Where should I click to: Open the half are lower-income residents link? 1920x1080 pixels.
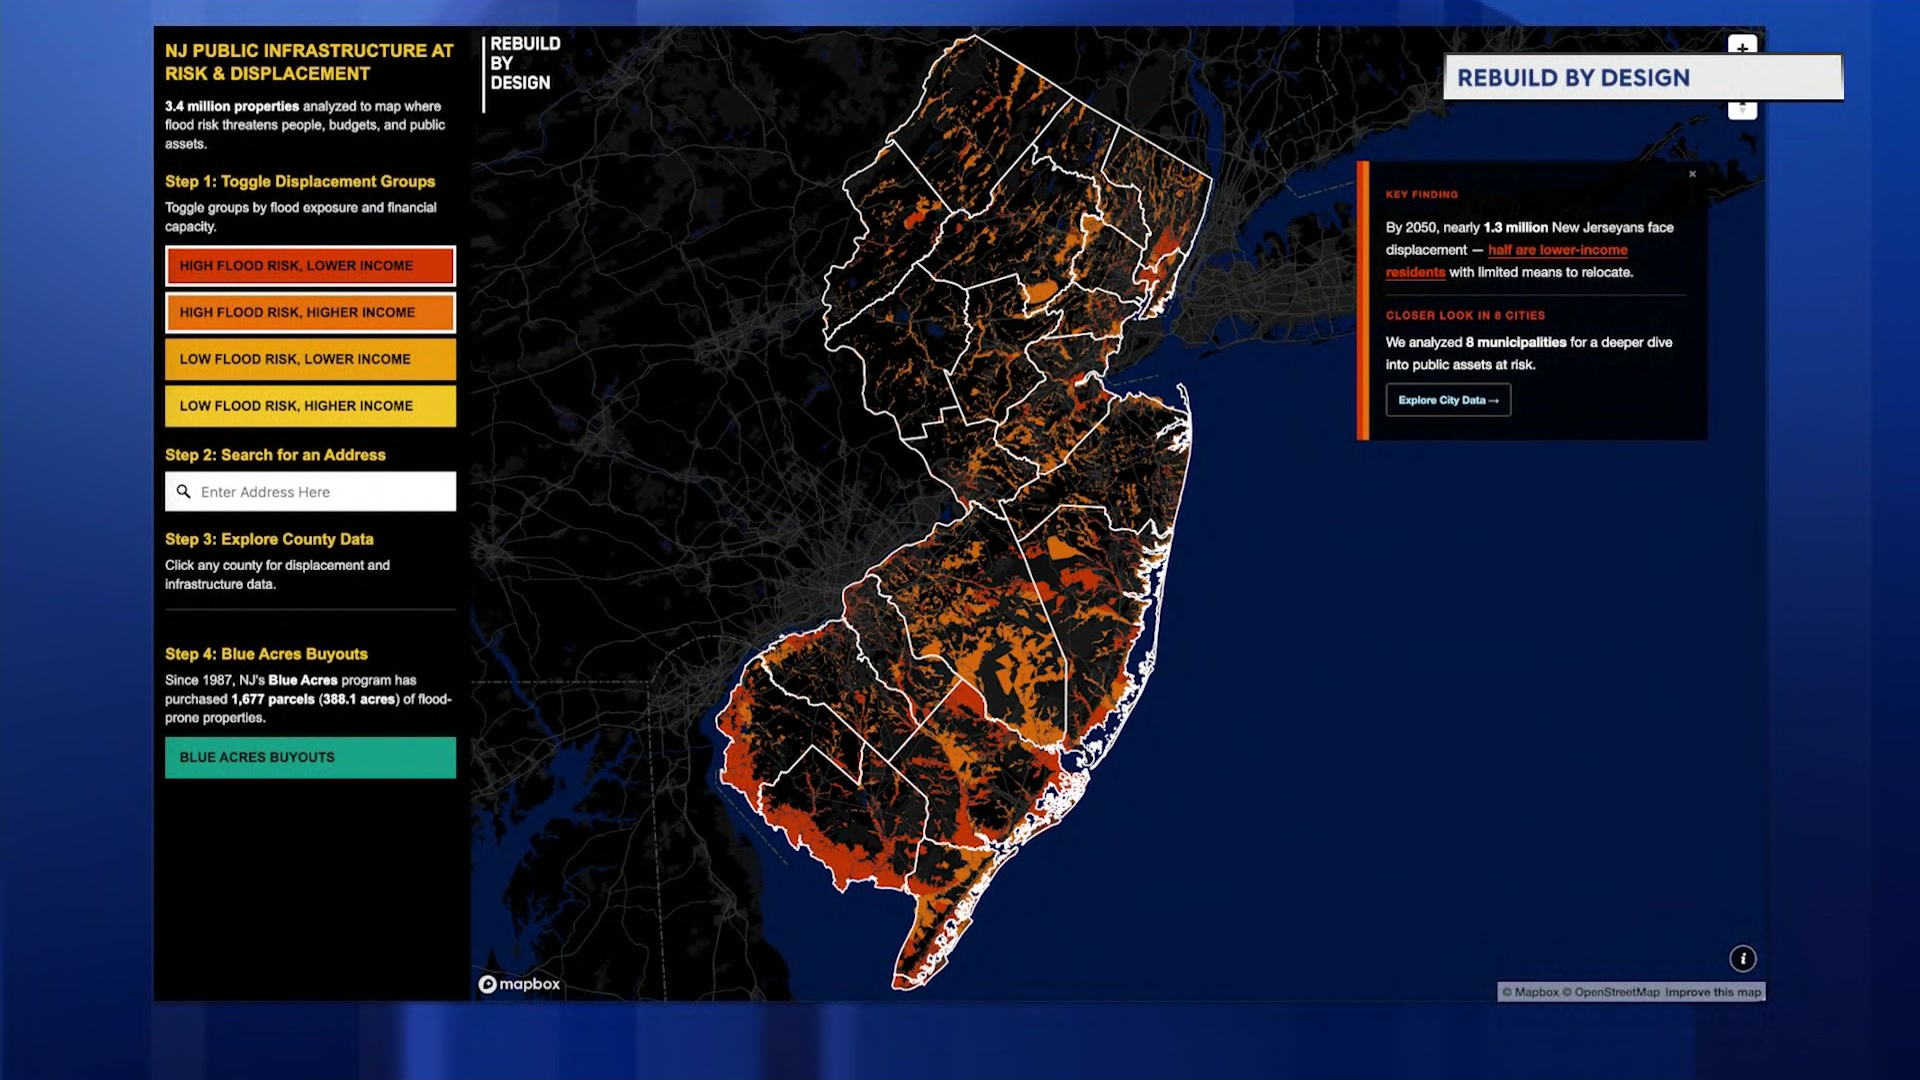click(1556, 251)
